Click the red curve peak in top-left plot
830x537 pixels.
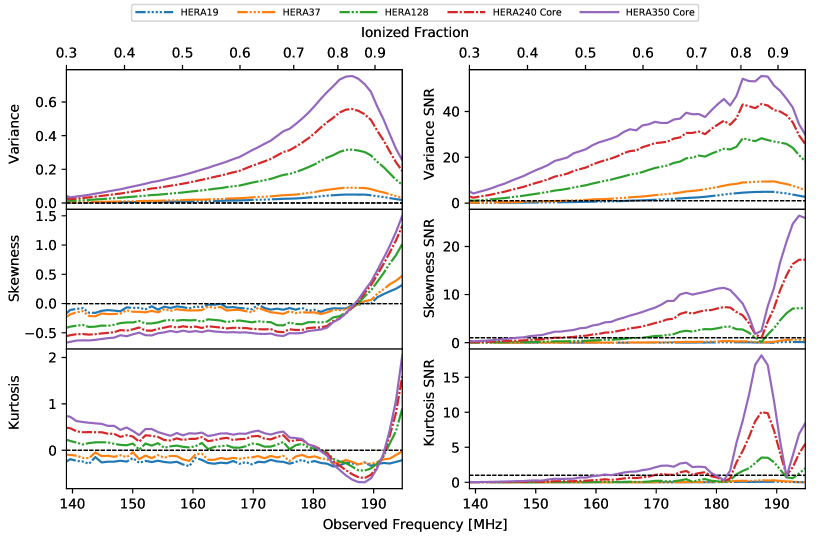pyautogui.click(x=349, y=109)
